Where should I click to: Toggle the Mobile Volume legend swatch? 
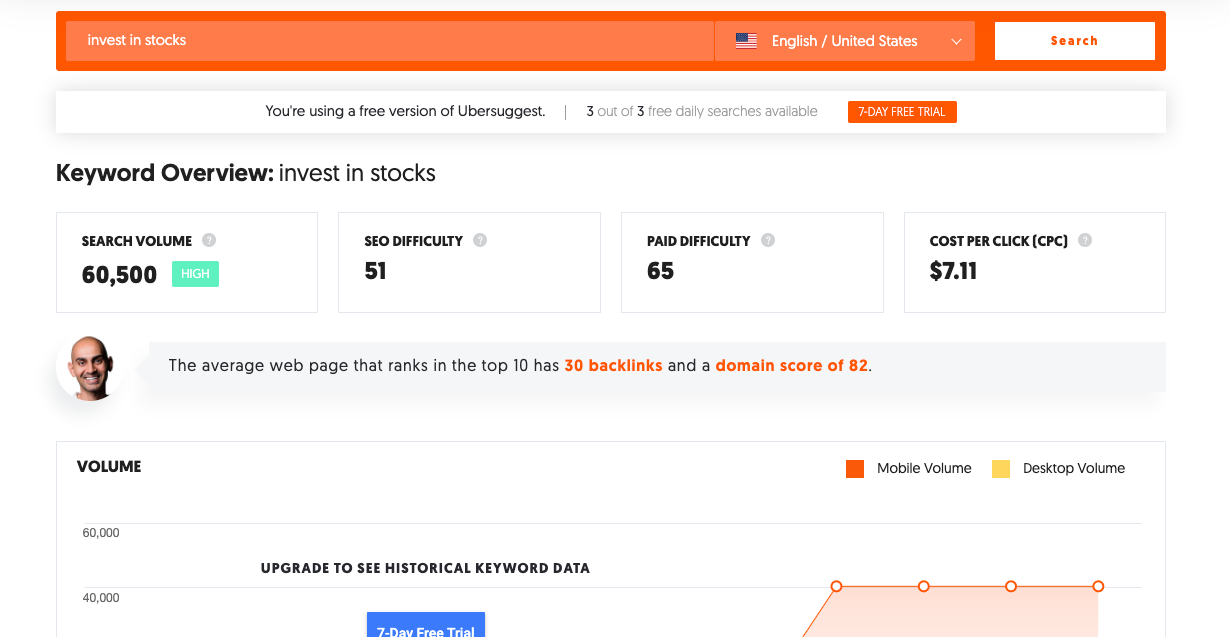[855, 468]
